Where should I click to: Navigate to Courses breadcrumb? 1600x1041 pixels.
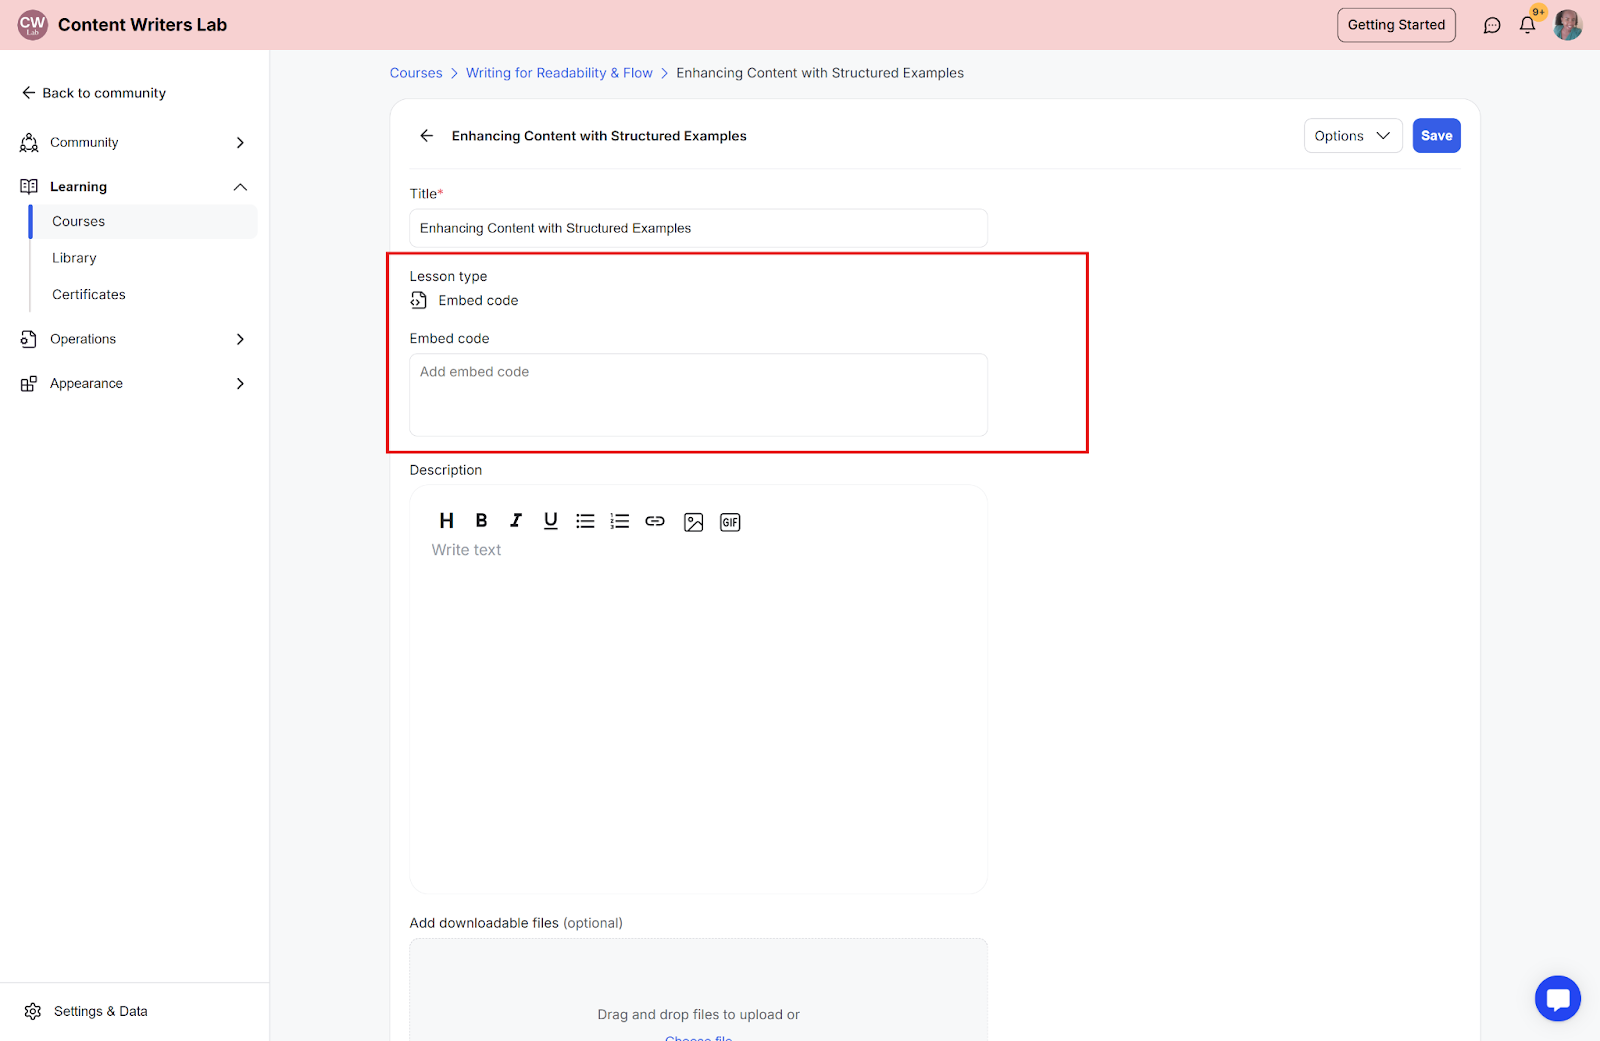416,73
